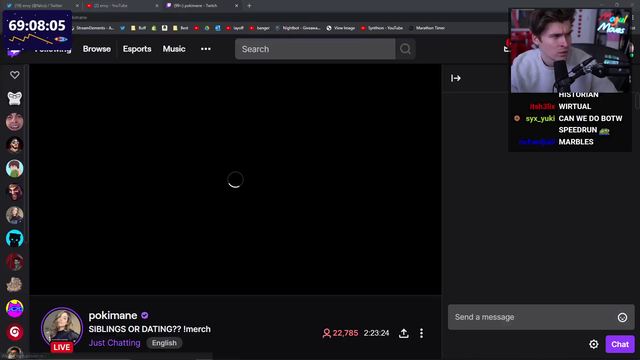Close the Twitter browser tab
Image resolution: width=640 pixels, height=360 pixels.
tap(77, 6)
